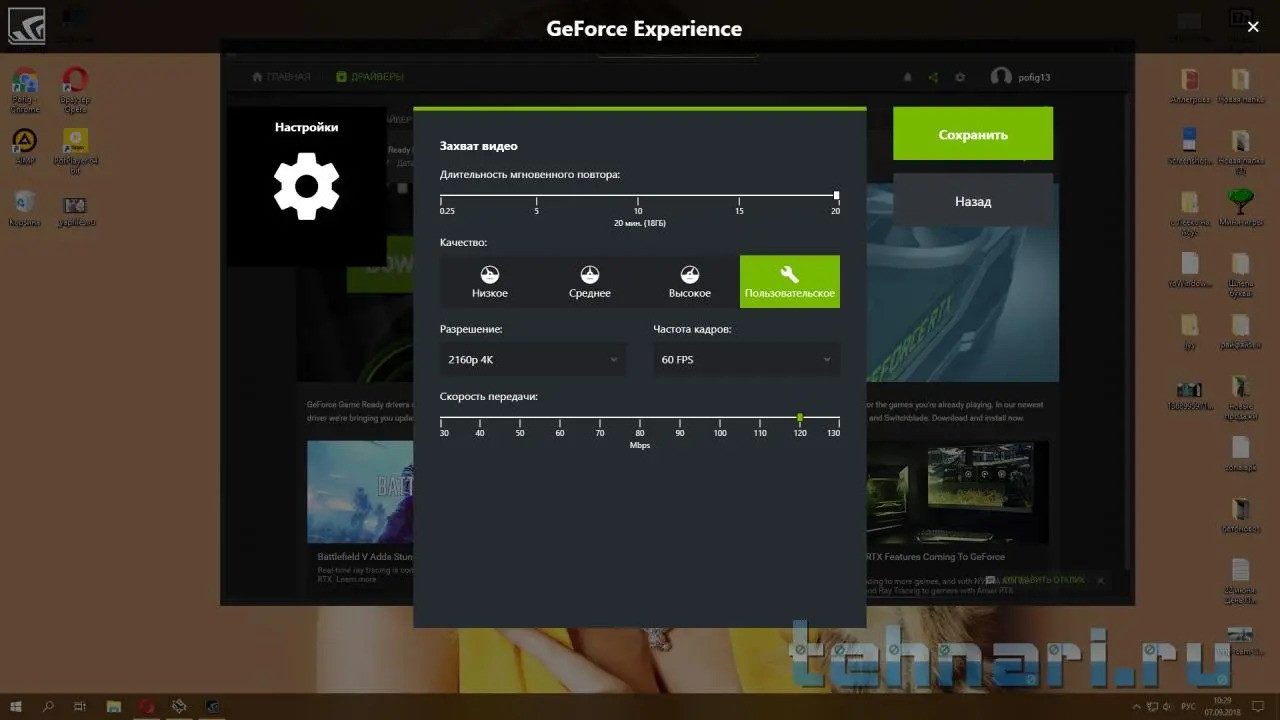Click the green bitrate slider handle
This screenshot has width=1280, height=720.
800,417
